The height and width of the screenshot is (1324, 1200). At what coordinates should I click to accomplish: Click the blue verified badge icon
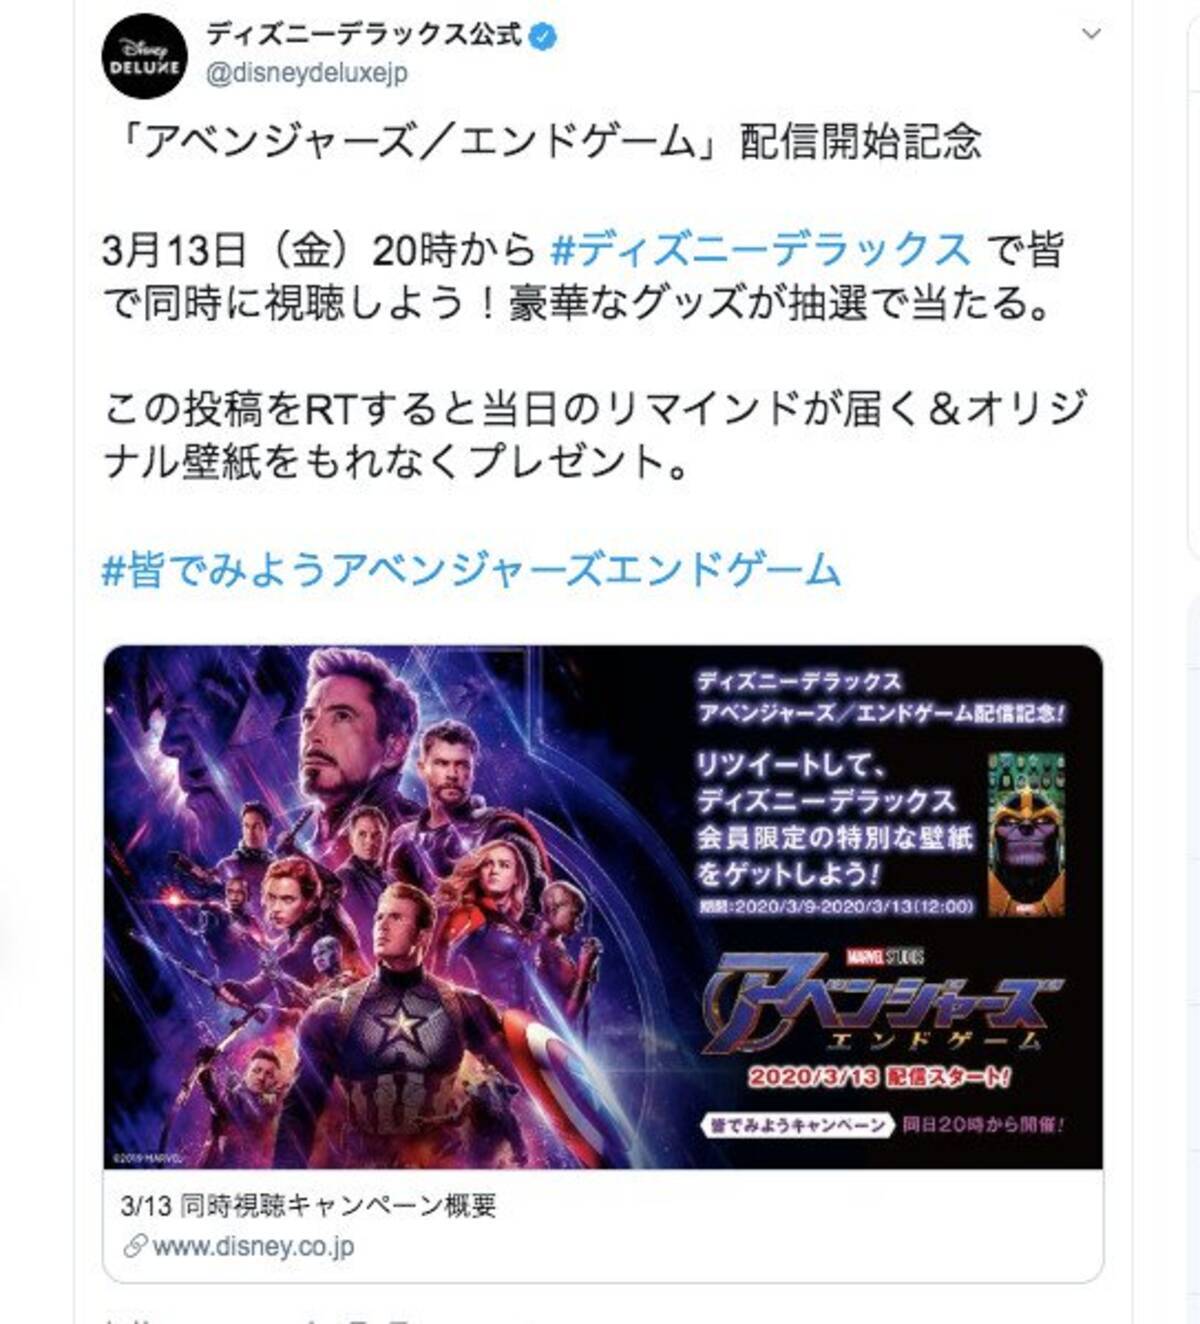[543, 37]
